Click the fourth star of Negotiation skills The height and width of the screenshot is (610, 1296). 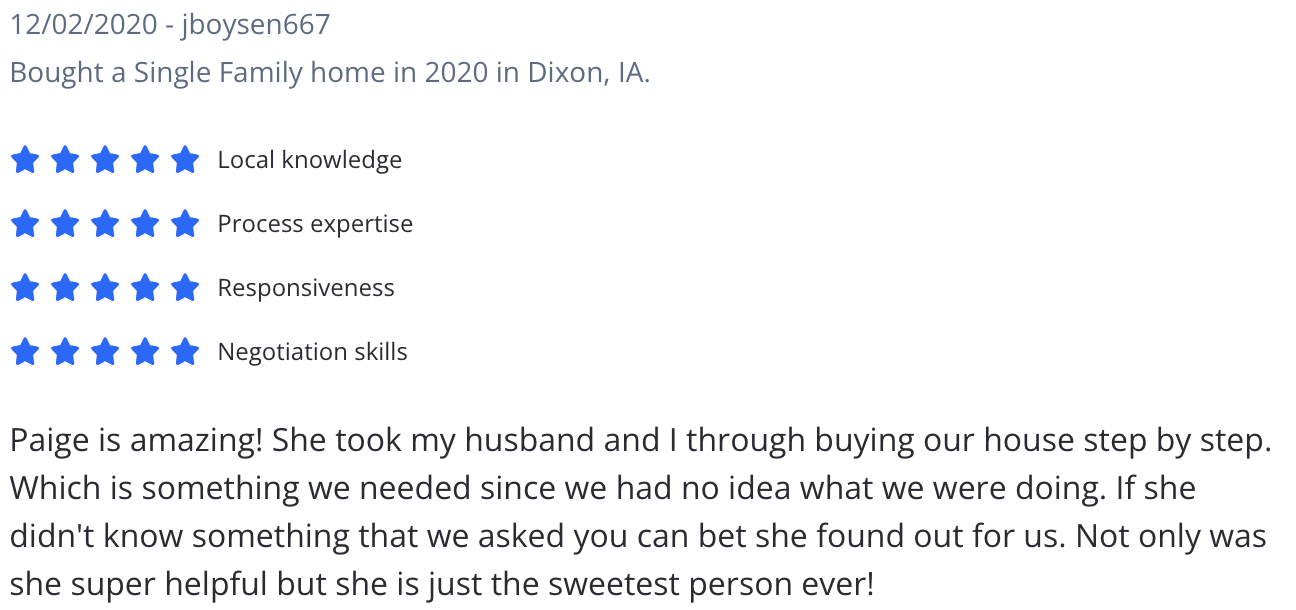tap(145, 352)
